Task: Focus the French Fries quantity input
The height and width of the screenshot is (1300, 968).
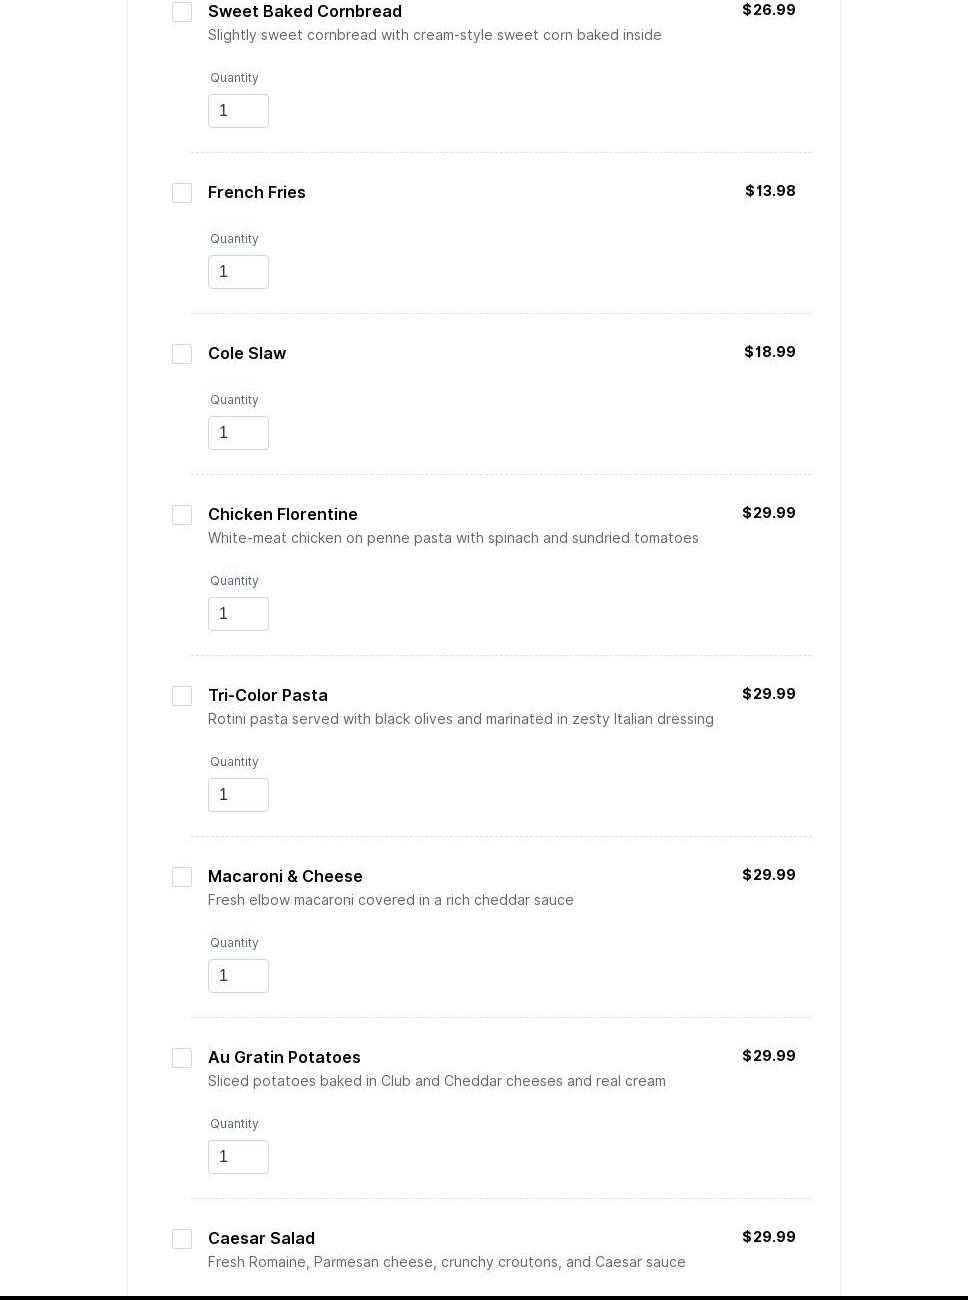Action: click(x=238, y=272)
